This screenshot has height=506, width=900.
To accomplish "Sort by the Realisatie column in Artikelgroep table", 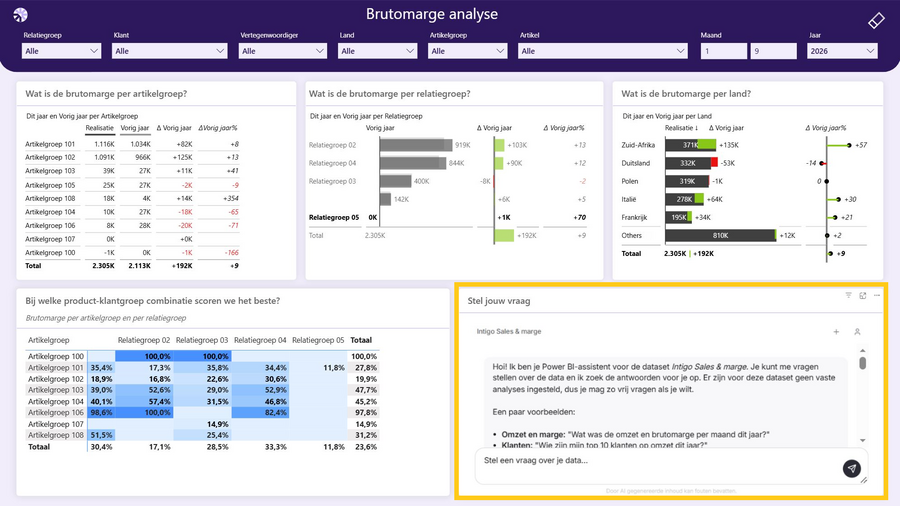I will tap(100, 128).
